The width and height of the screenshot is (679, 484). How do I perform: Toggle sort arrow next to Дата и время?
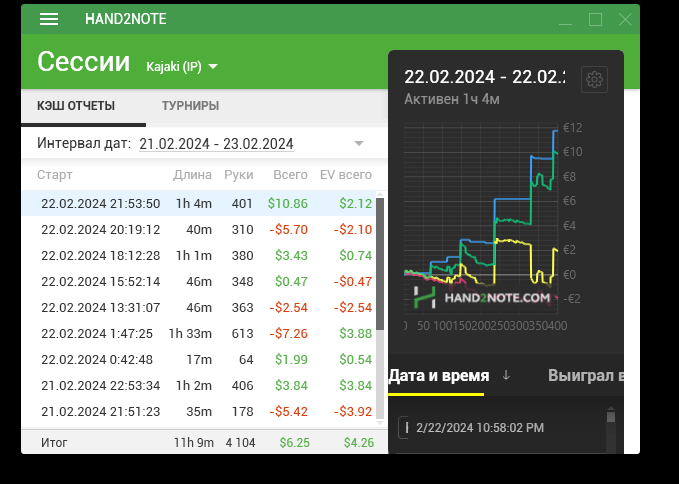pos(506,376)
